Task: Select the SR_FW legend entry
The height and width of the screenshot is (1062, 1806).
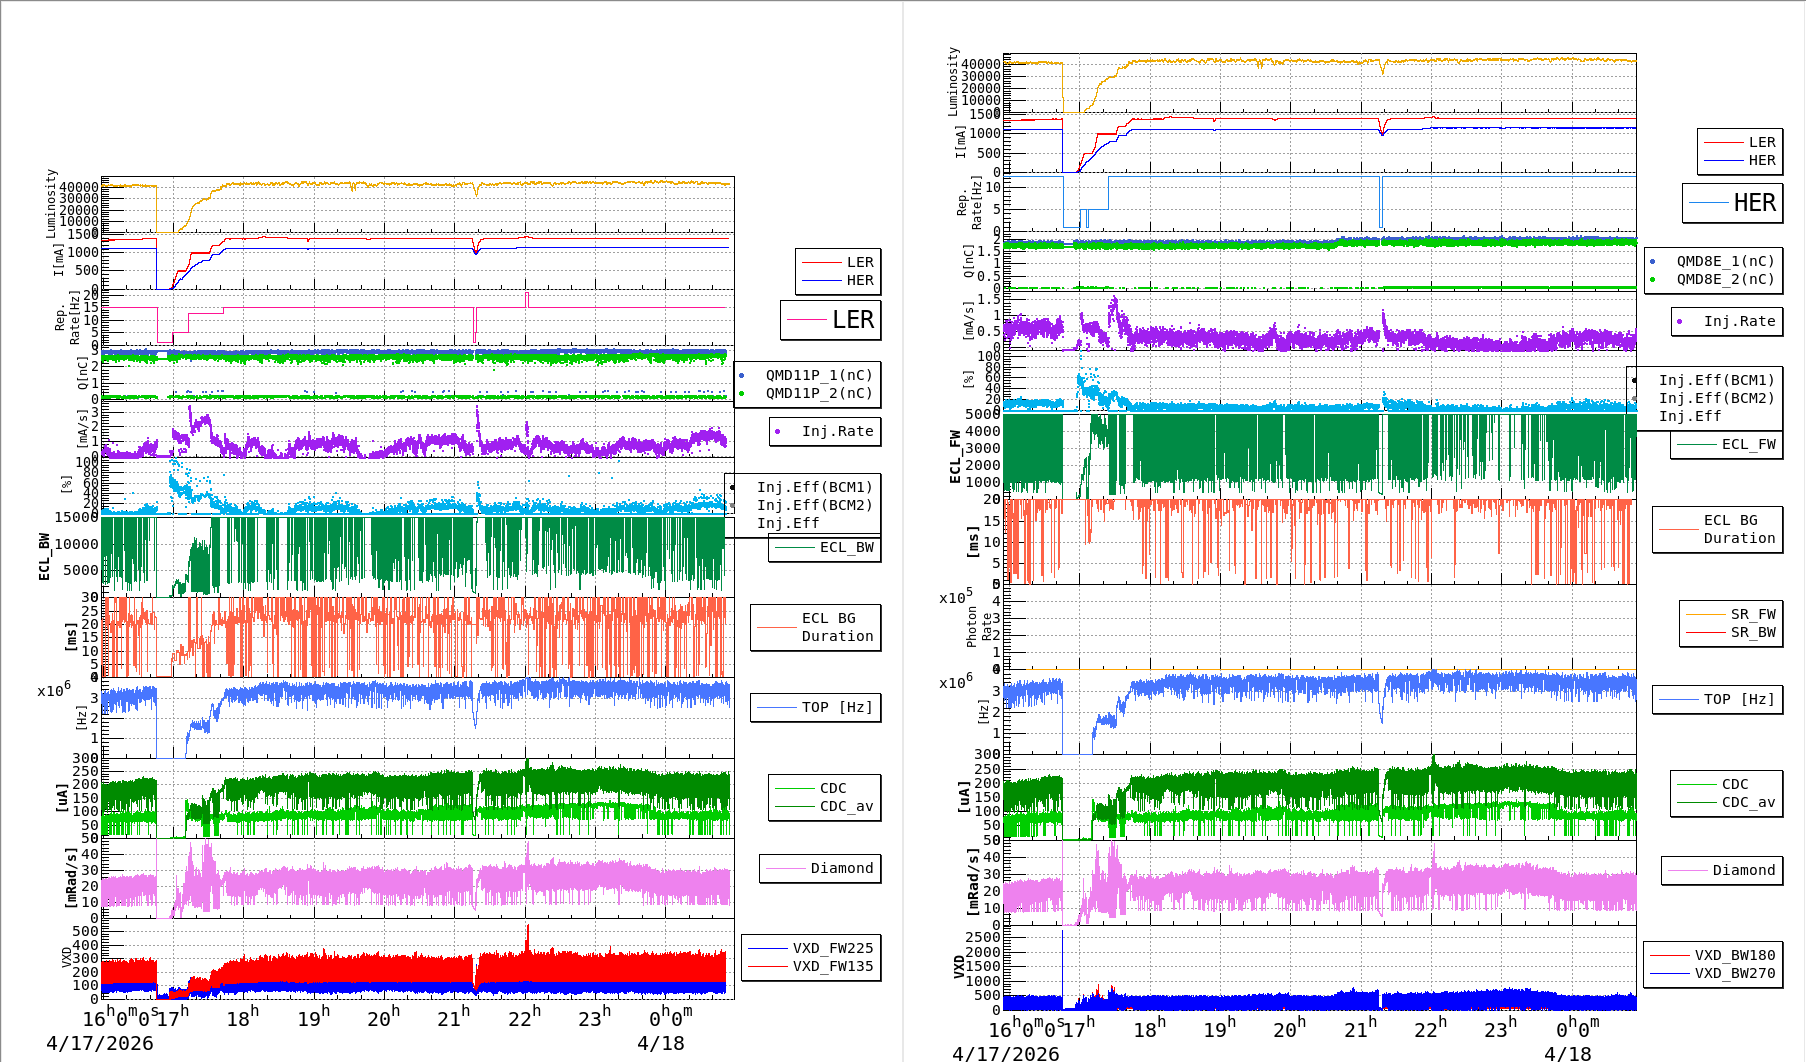Action: tap(1731, 614)
